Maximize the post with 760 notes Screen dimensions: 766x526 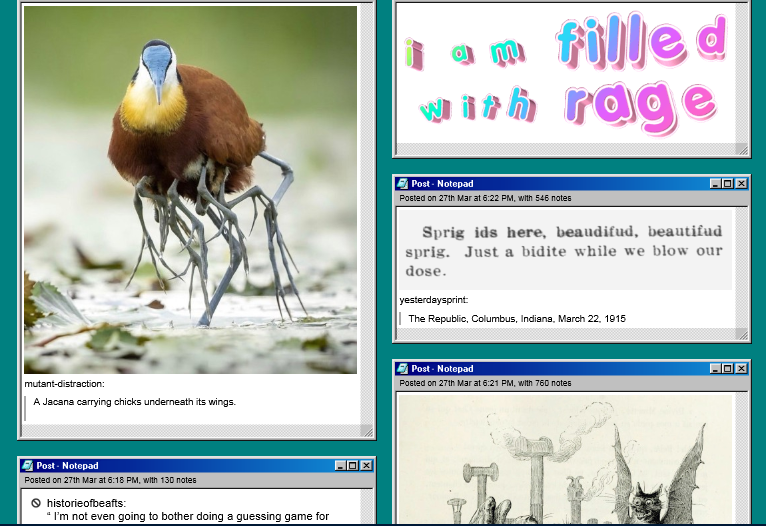pos(728,369)
